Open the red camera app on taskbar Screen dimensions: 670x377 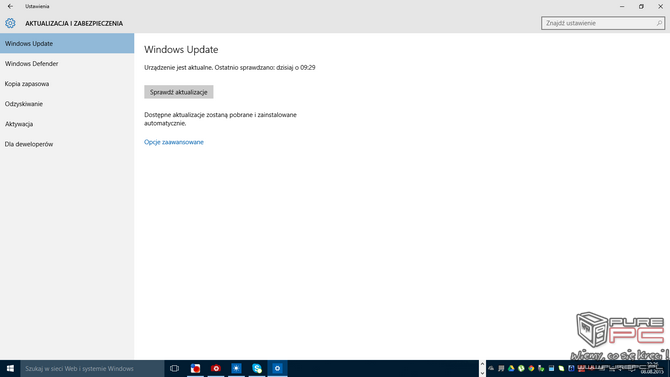(216, 368)
